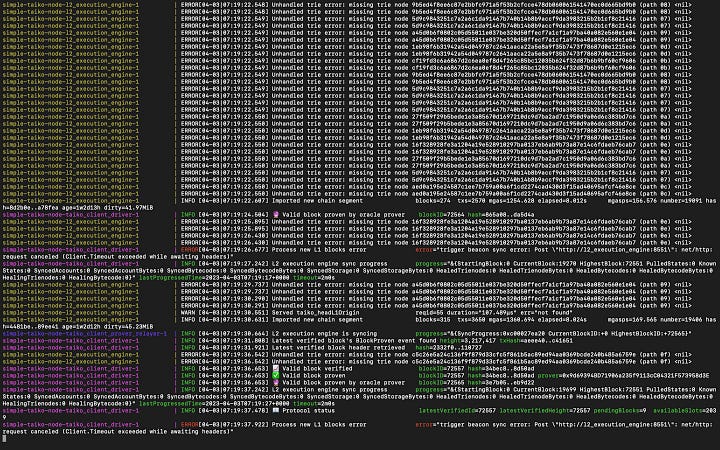The width and height of the screenshot is (720, 450).
Task: Click the 'mgasps=169.565' value
Action: coord(632,320)
